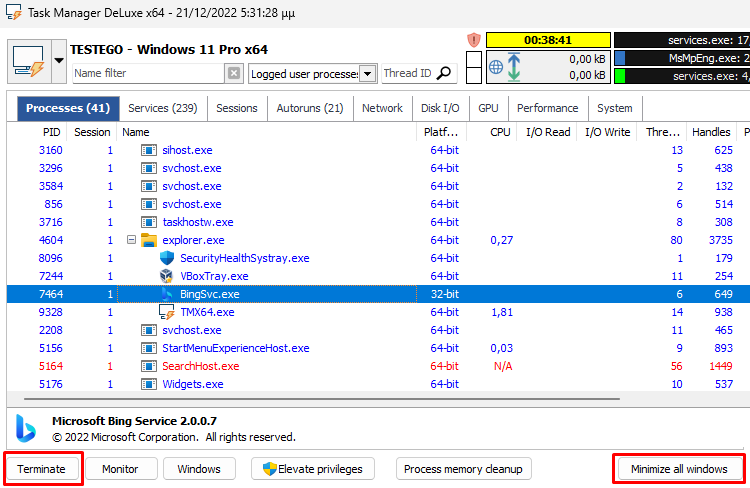Viewport: 750px width, 488px height.
Task: Click the icon of svchost.exe PID 3584
Action: (x=149, y=186)
